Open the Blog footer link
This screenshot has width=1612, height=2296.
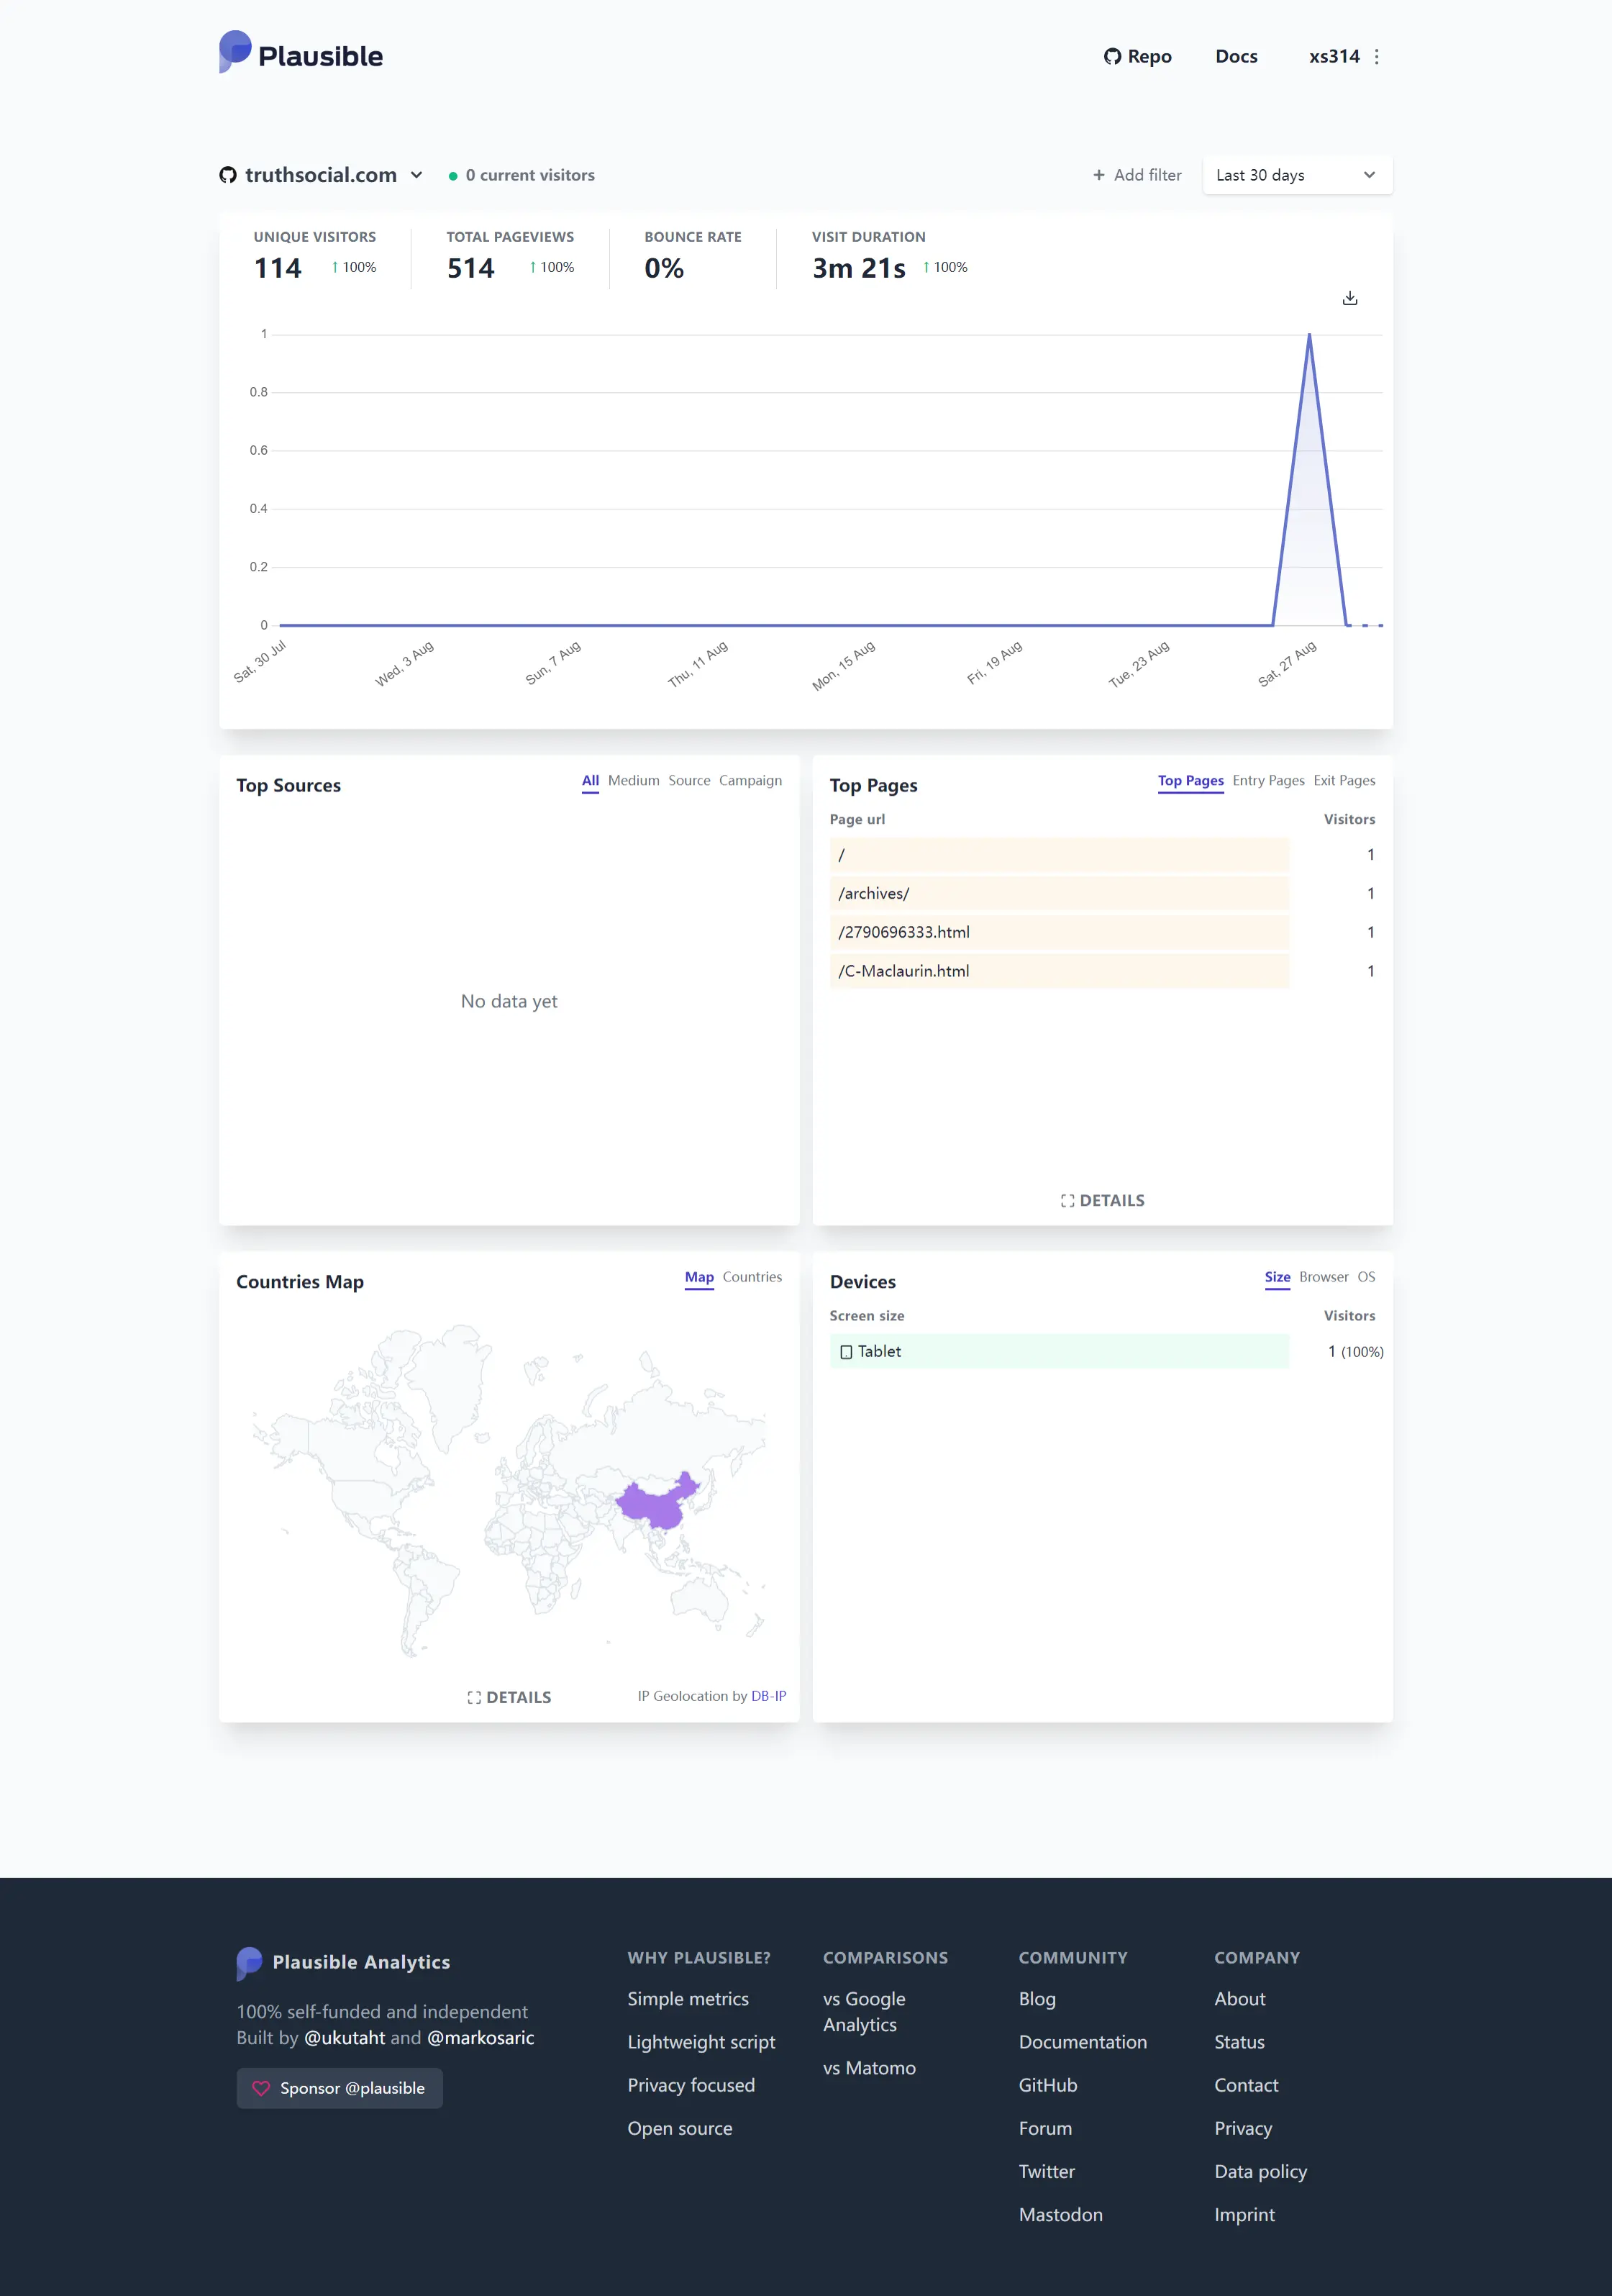[x=1037, y=2000]
